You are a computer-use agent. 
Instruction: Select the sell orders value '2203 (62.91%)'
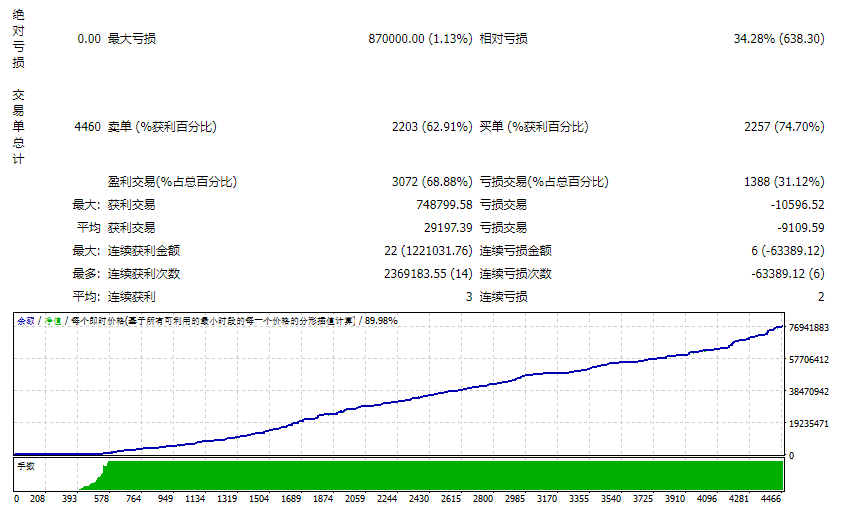(432, 127)
